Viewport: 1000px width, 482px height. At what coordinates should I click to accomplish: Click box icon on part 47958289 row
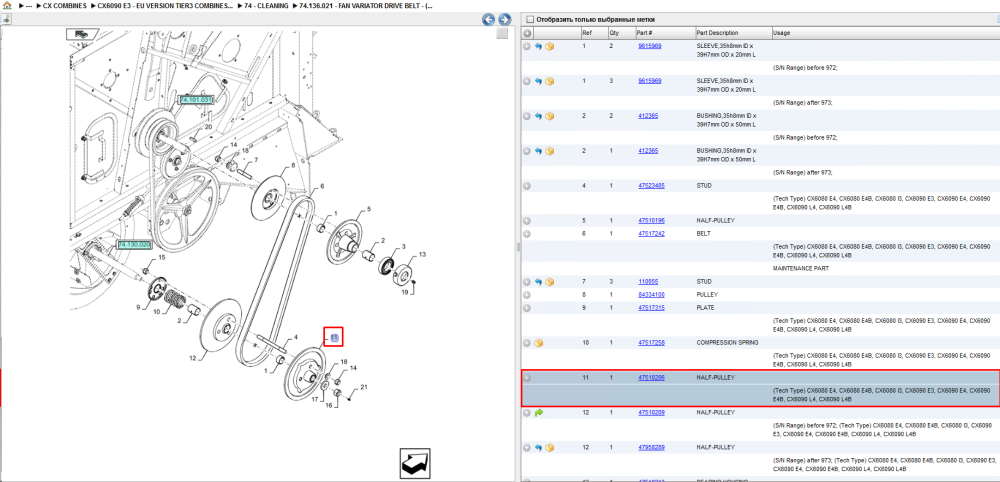(x=549, y=448)
